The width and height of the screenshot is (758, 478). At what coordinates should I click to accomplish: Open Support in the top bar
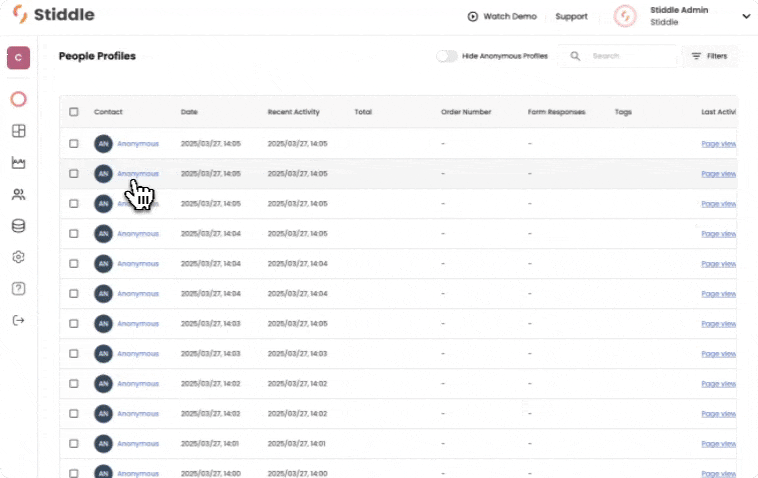pos(571,16)
